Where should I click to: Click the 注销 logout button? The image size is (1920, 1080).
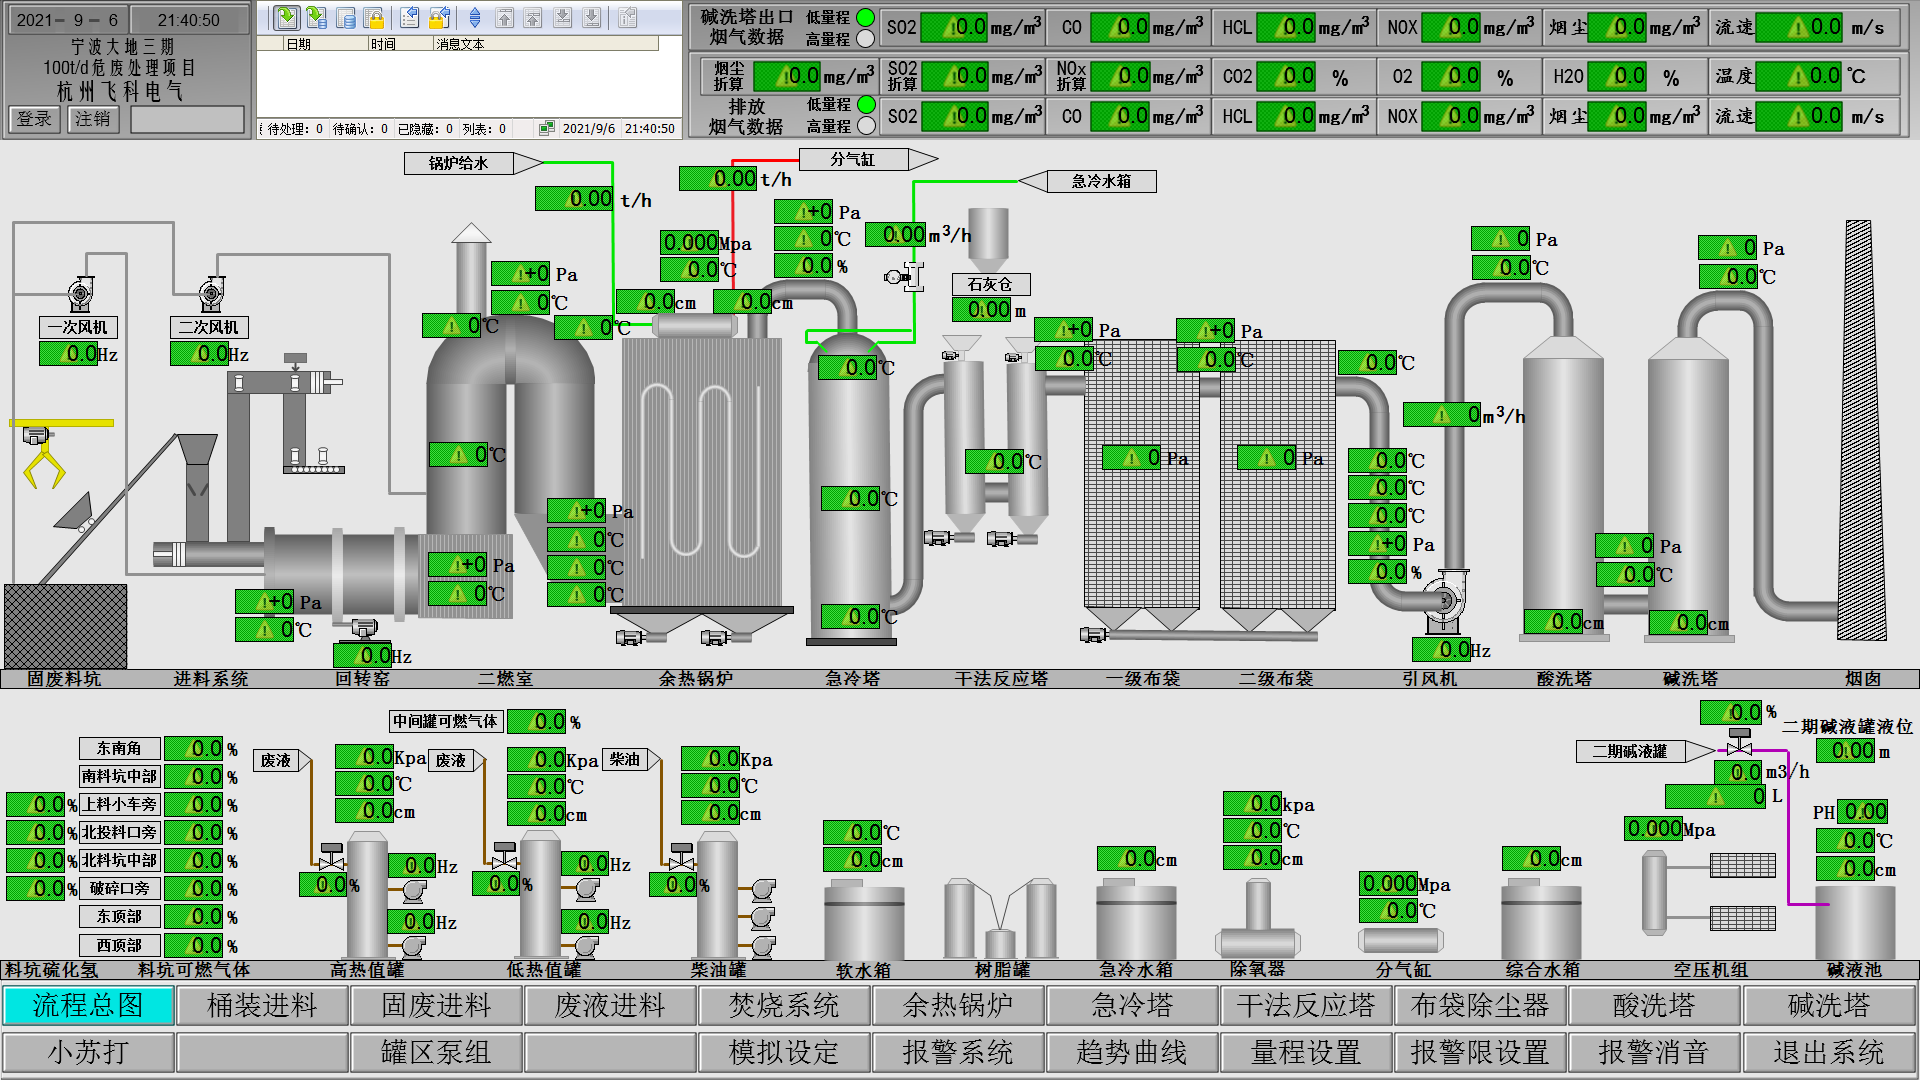point(93,119)
